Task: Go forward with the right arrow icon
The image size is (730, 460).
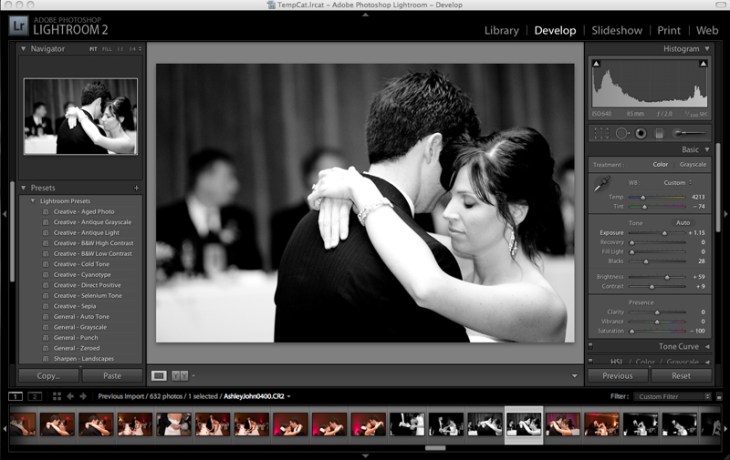Action: [x=83, y=396]
